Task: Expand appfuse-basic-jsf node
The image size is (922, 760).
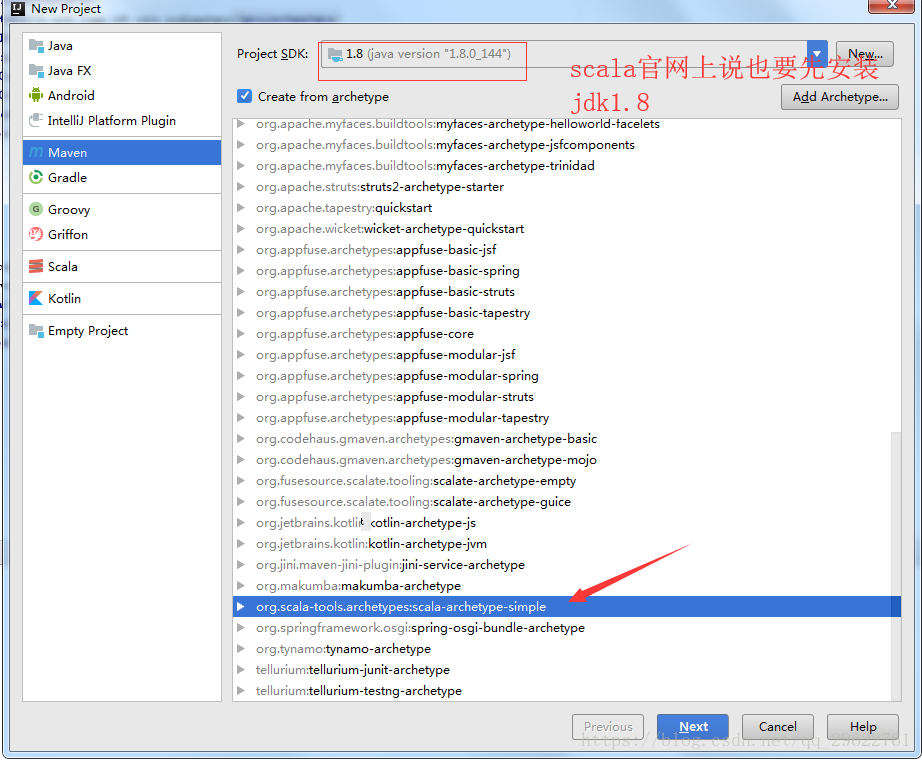Action: tap(240, 249)
